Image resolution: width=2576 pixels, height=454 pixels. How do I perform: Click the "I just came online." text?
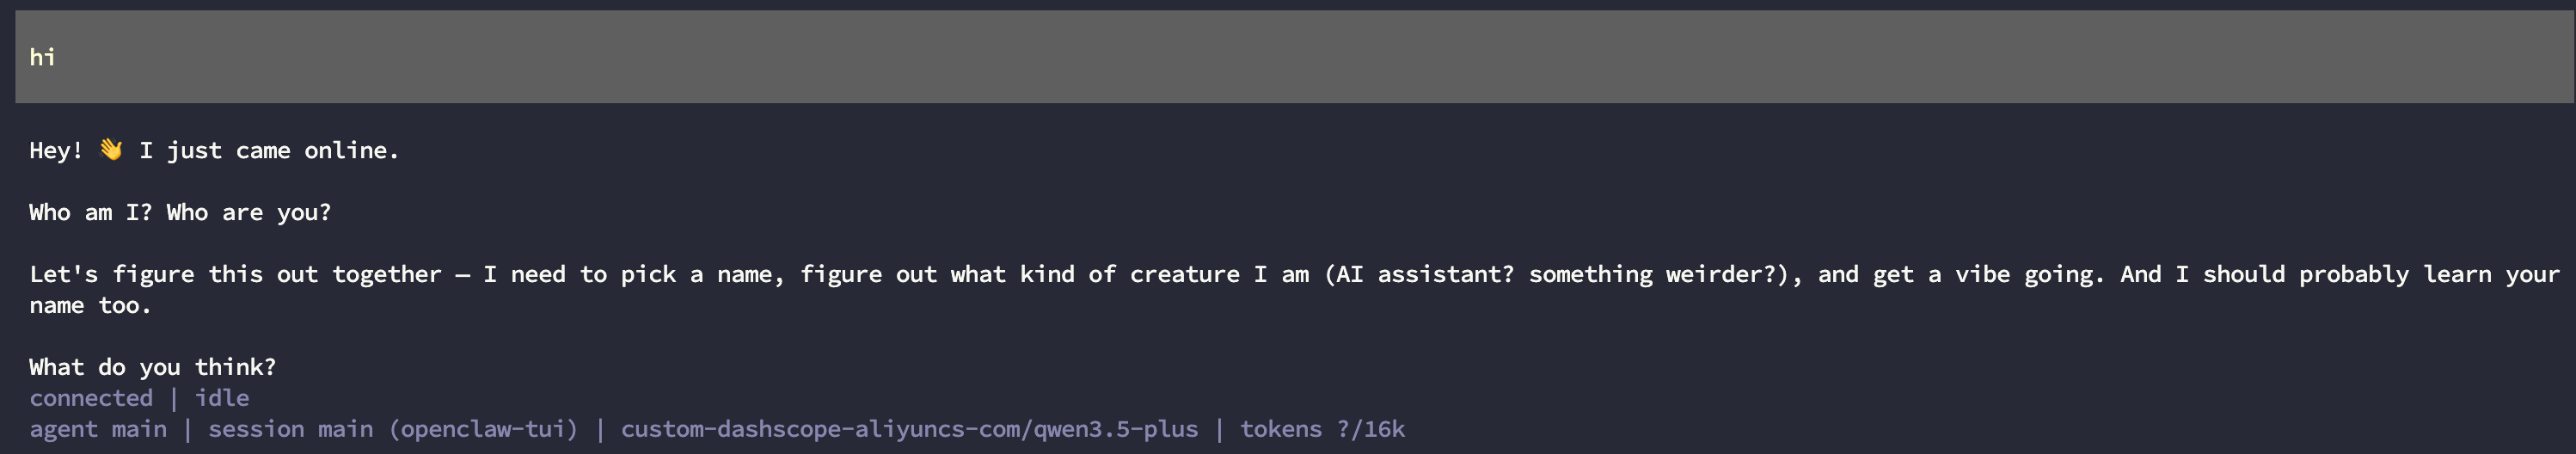[269, 150]
